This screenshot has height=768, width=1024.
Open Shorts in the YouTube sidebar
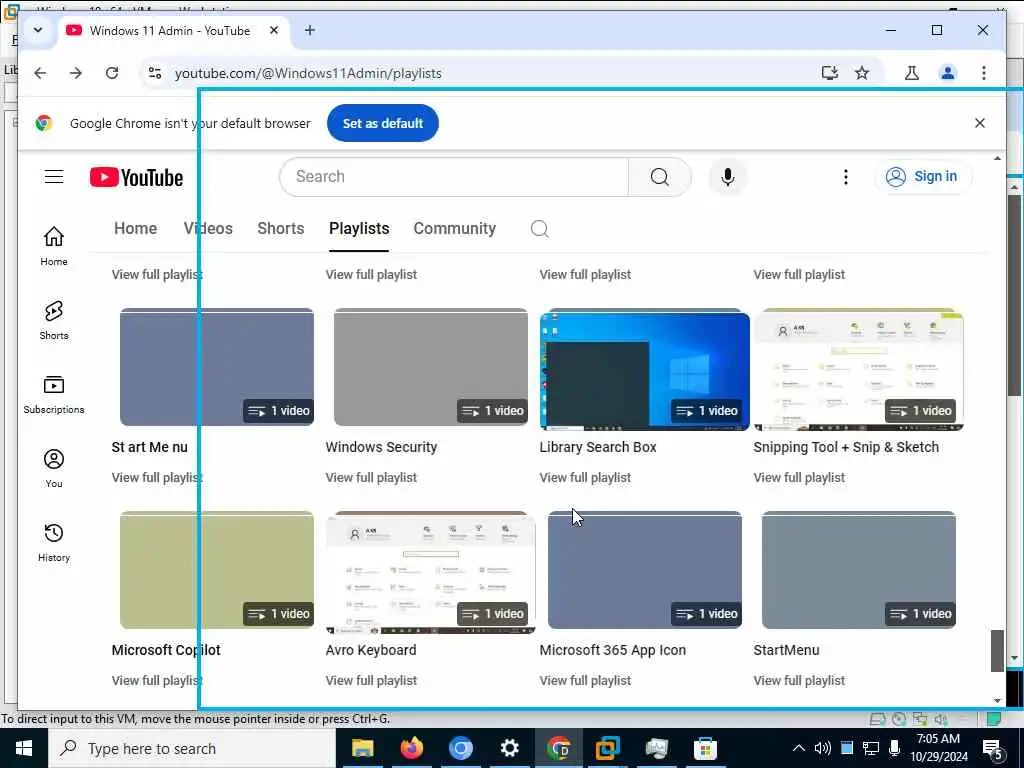click(x=54, y=320)
